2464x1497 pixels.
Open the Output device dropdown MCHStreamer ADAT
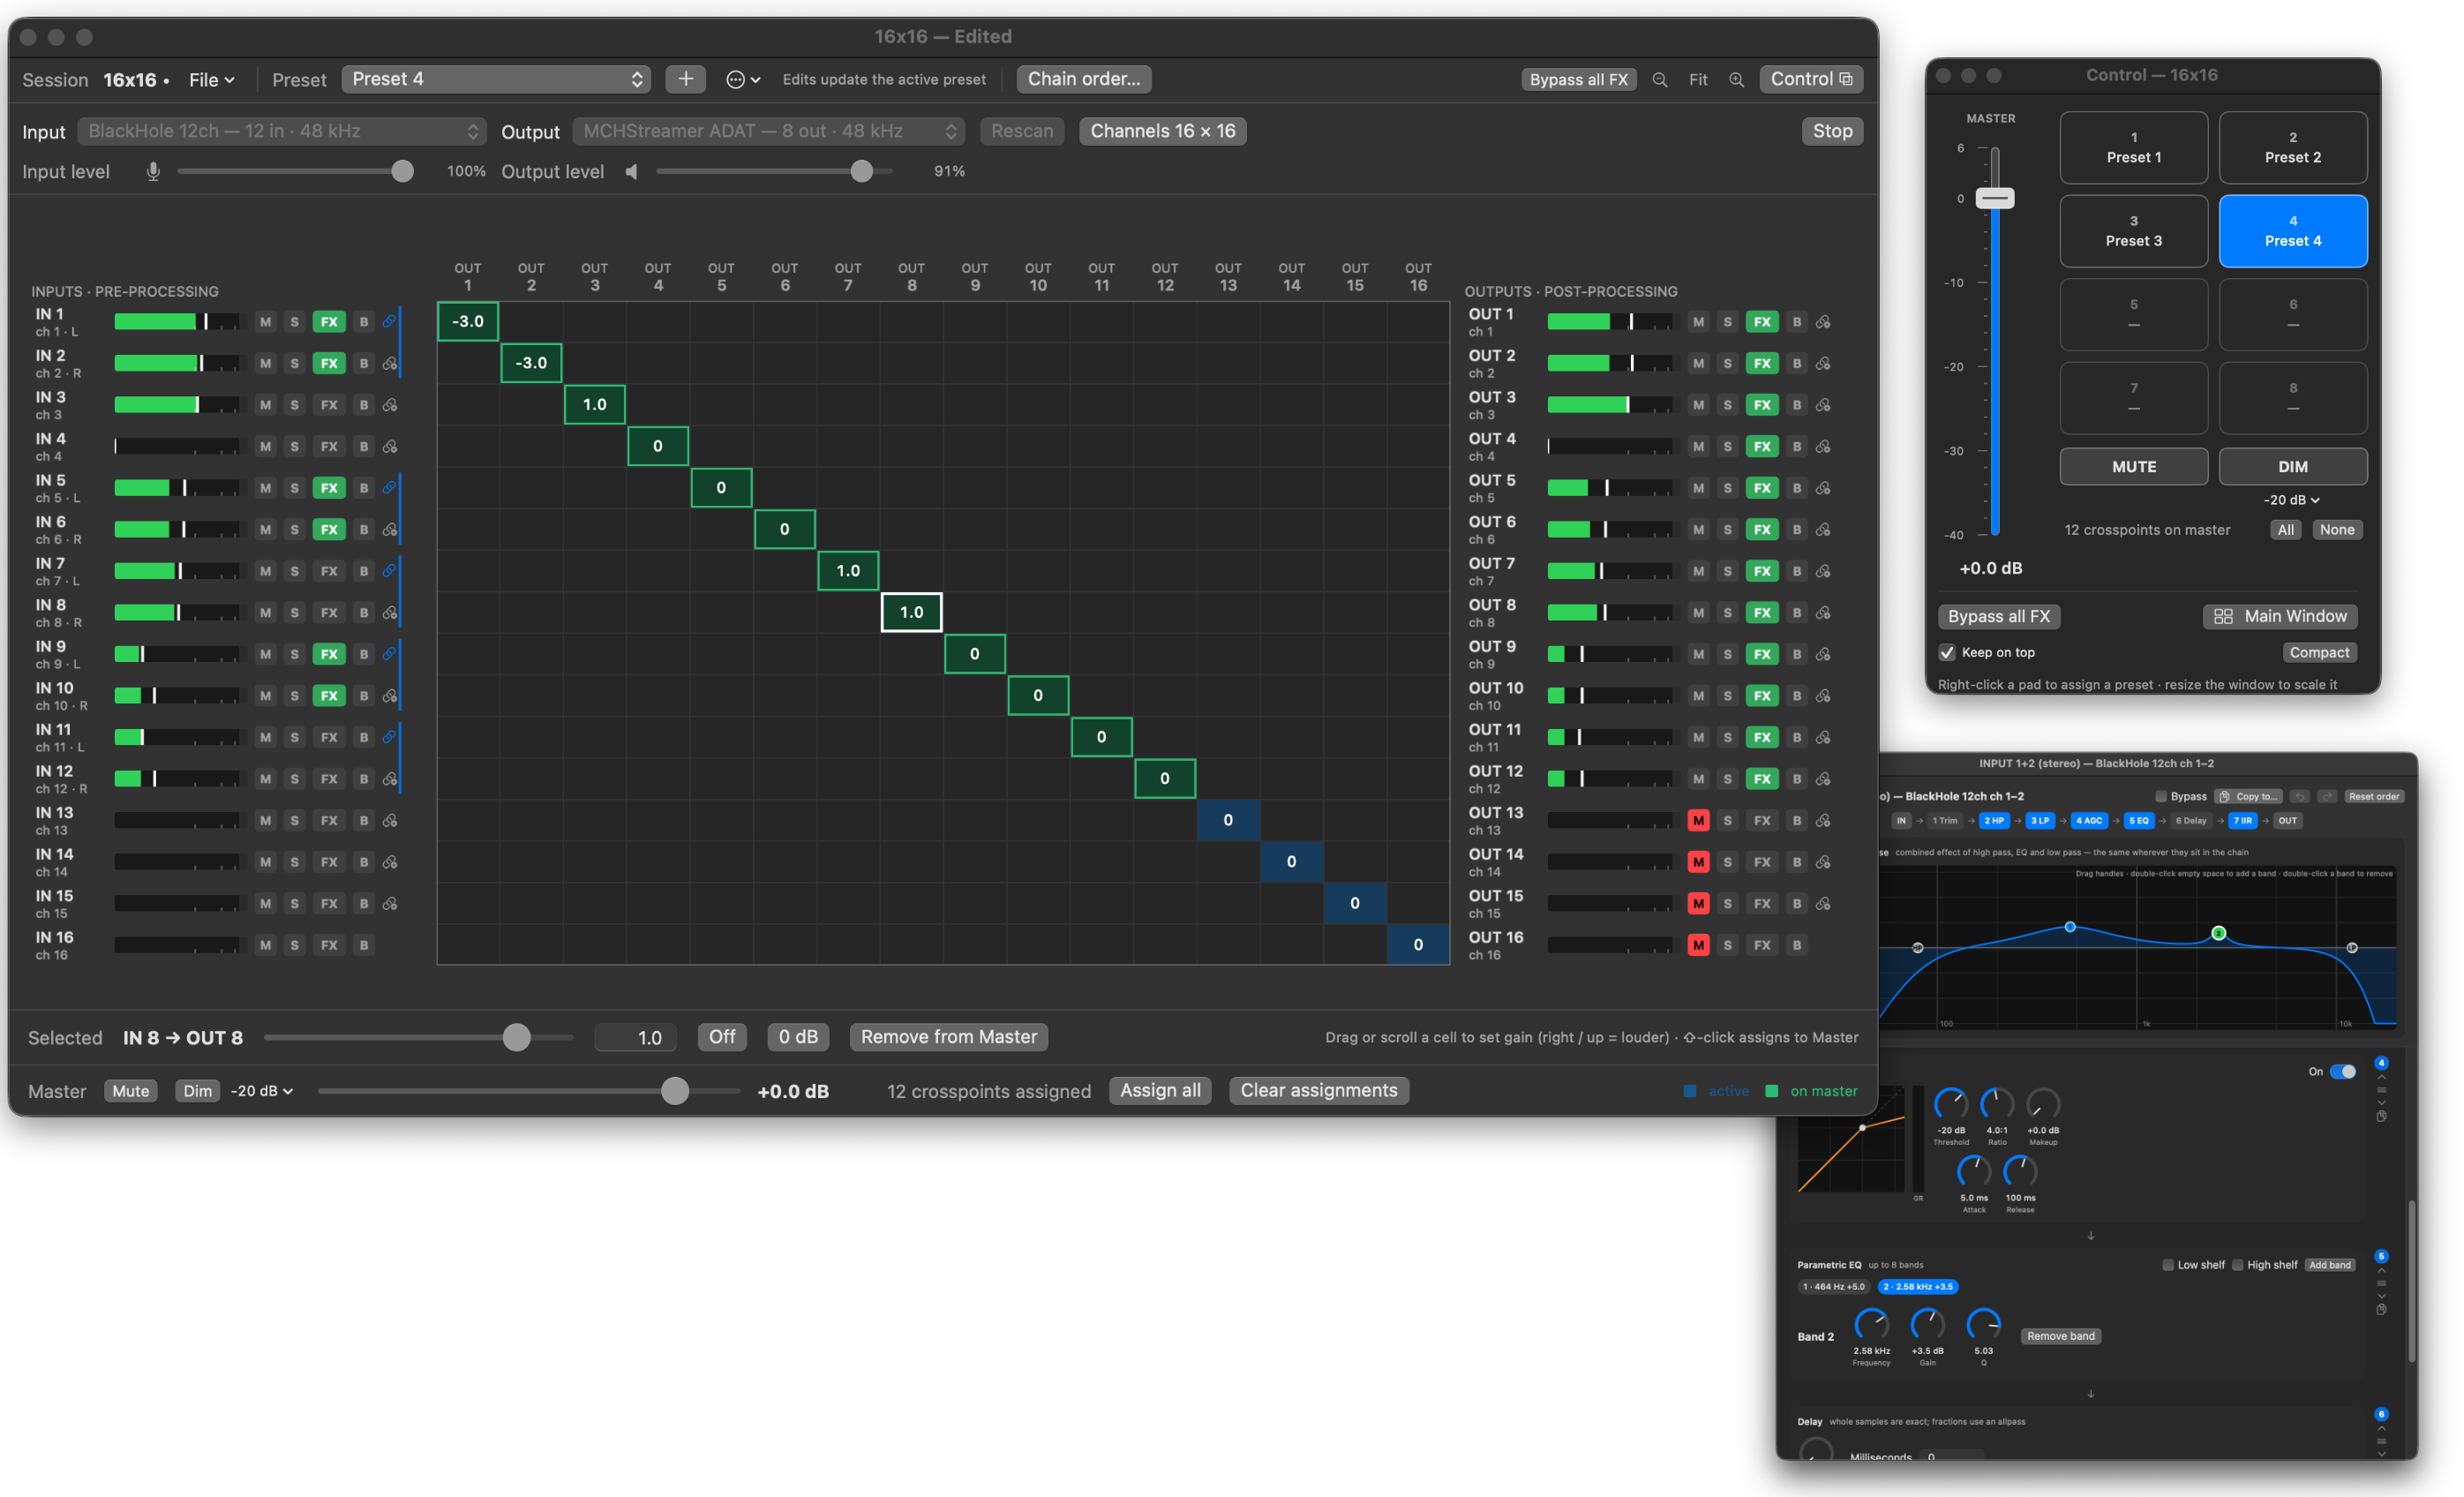(769, 131)
